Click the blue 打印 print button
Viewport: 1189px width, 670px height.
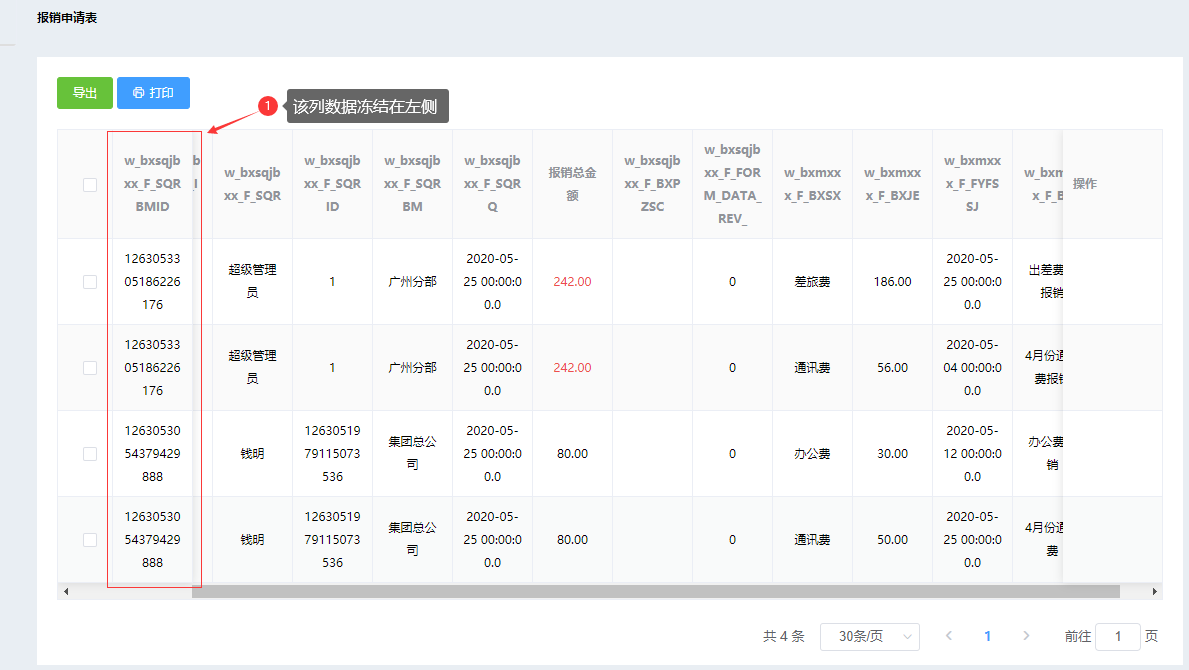[153, 93]
